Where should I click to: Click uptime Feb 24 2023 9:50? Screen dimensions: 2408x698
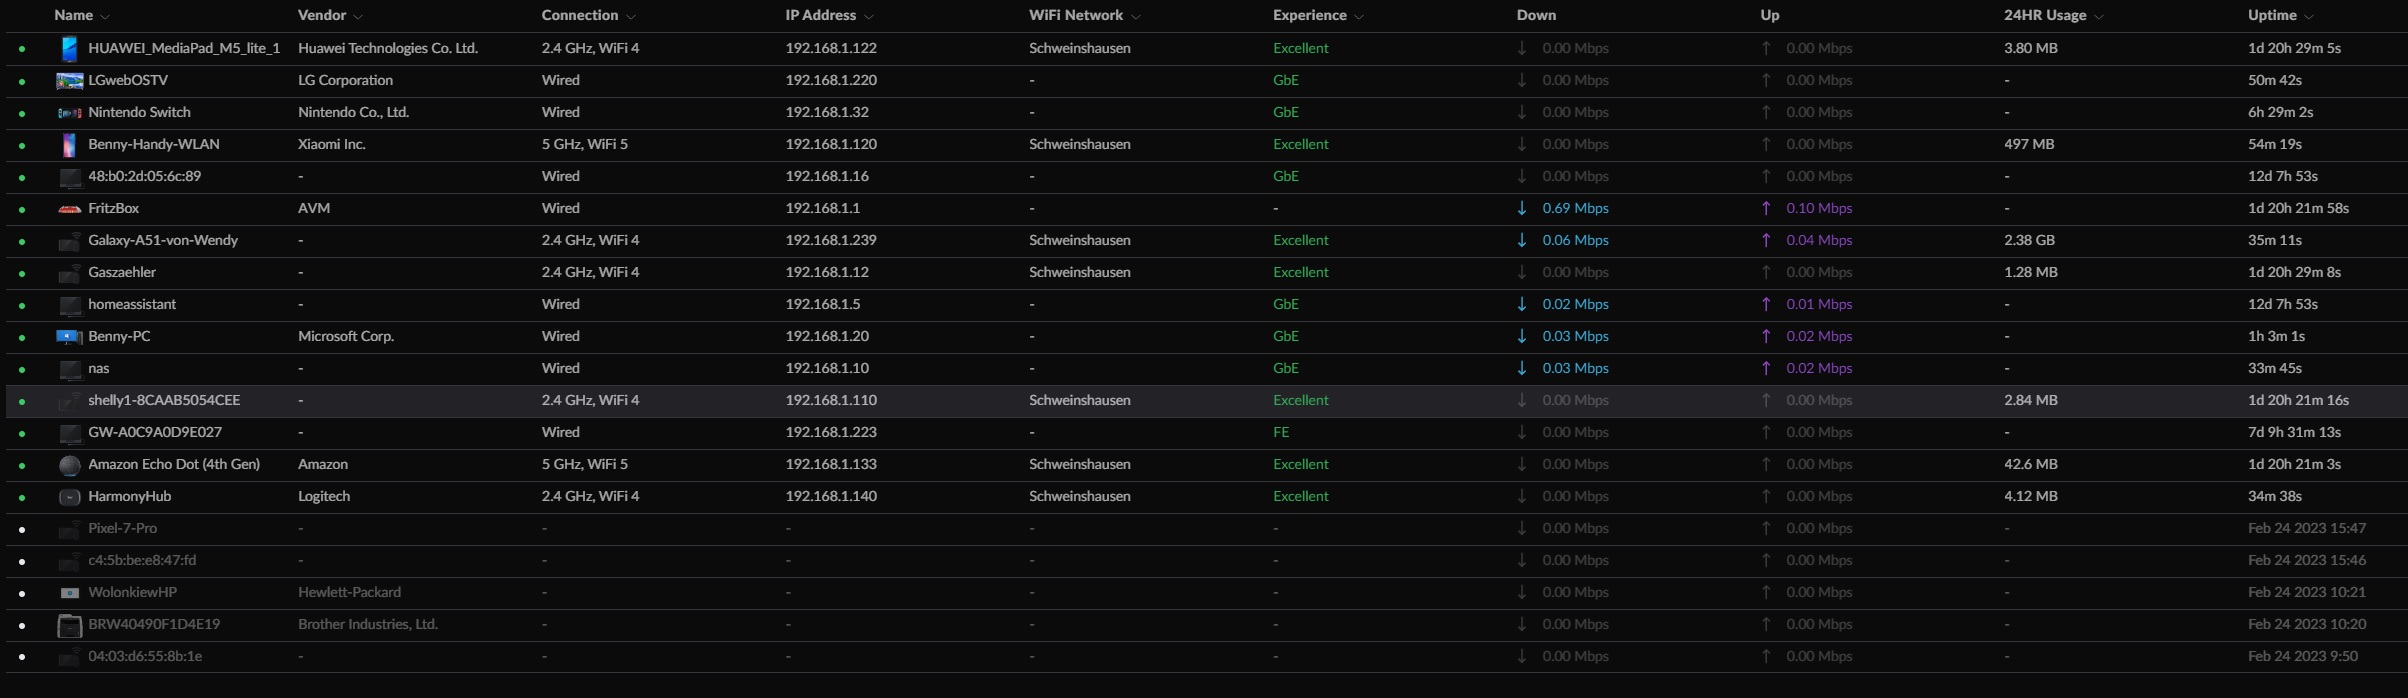coord(2303,656)
